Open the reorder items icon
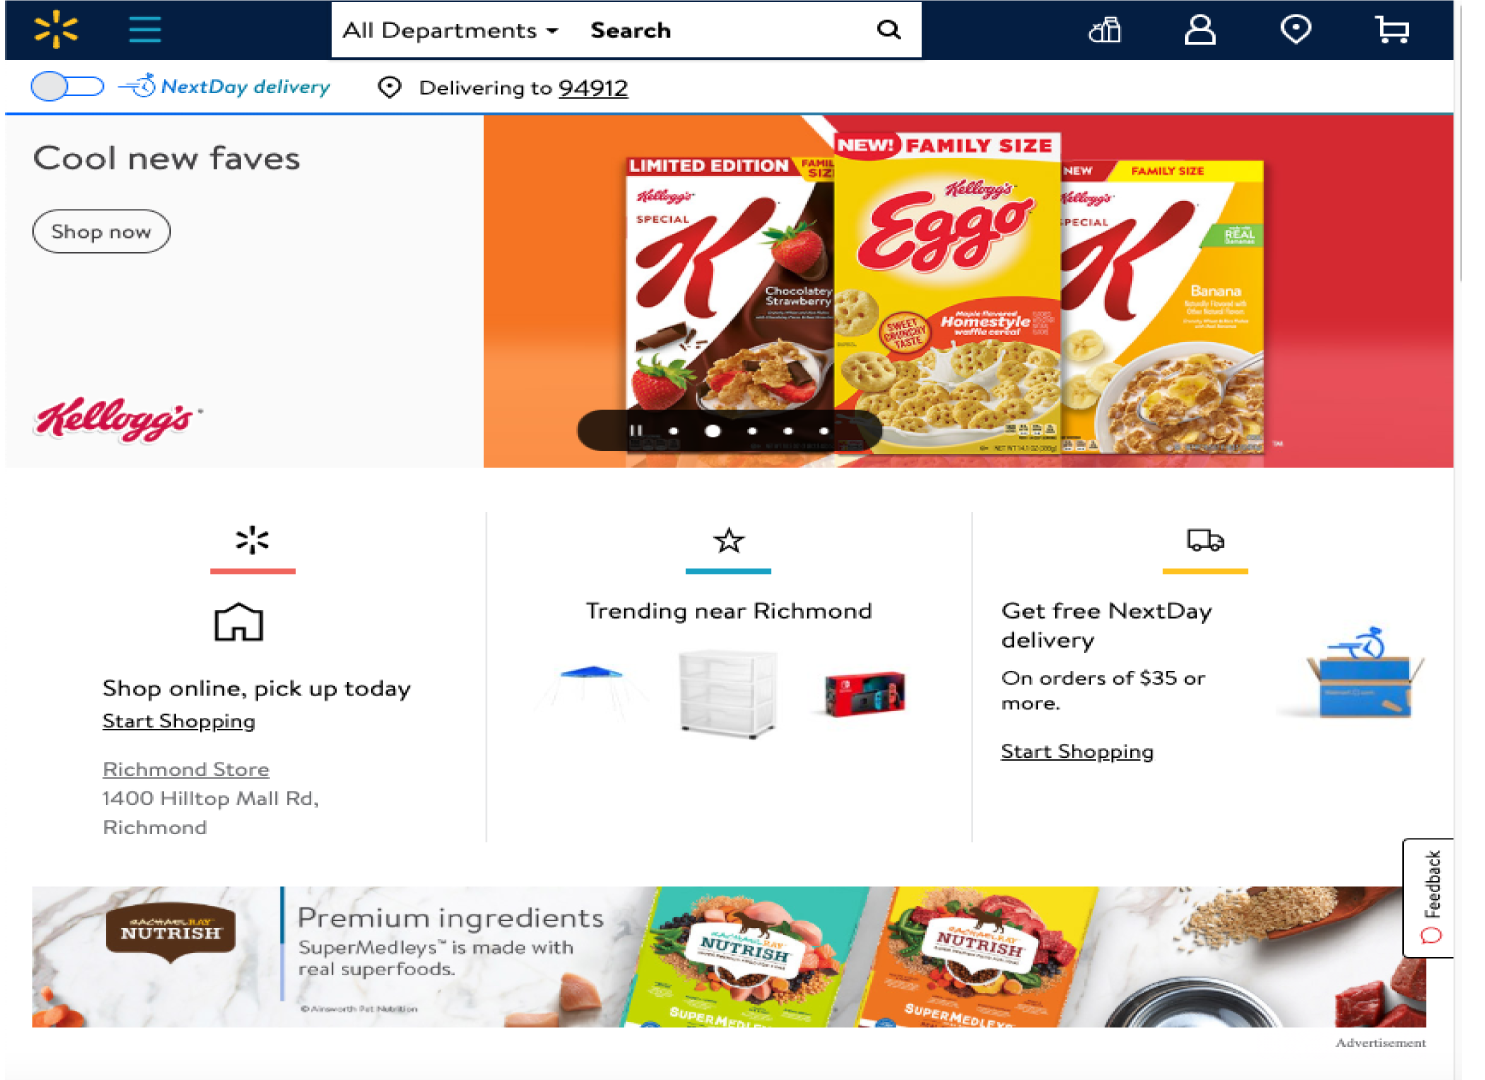 pos(1105,30)
